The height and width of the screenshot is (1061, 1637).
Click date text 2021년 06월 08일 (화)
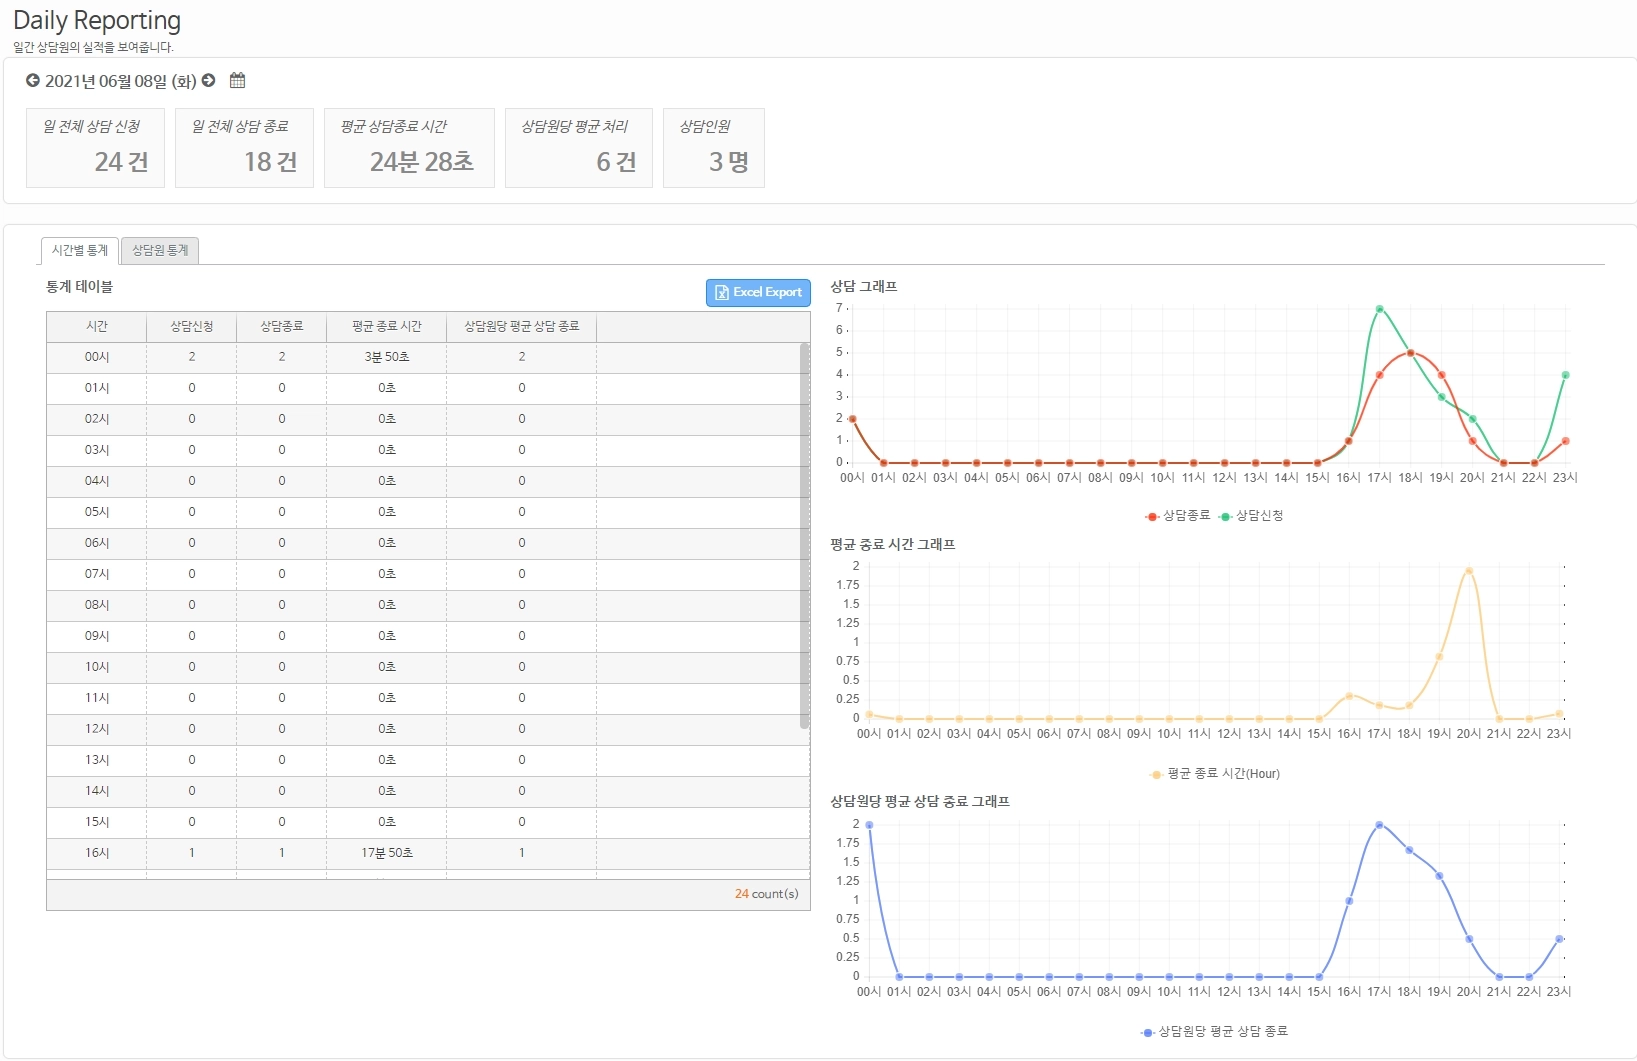tap(121, 81)
